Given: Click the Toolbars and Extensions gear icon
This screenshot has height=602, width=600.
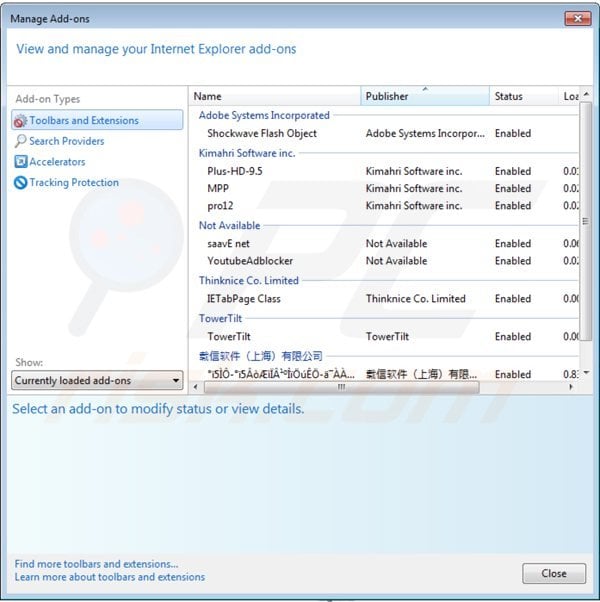Looking at the screenshot, I should click(20, 121).
